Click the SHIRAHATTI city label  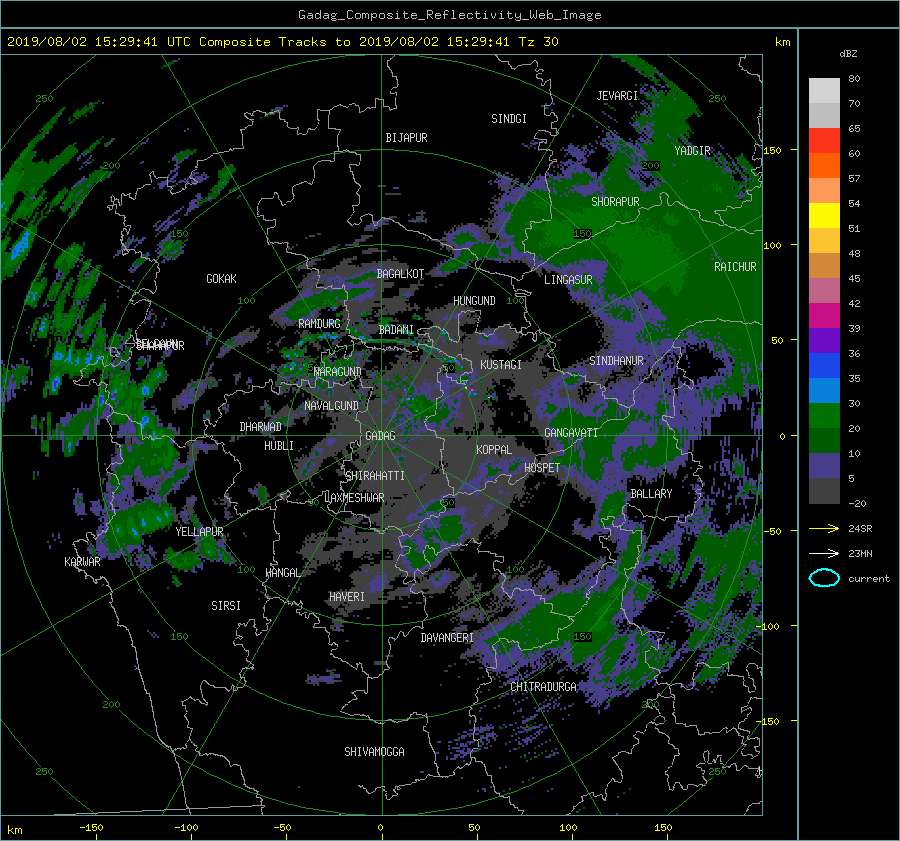tap(375, 476)
